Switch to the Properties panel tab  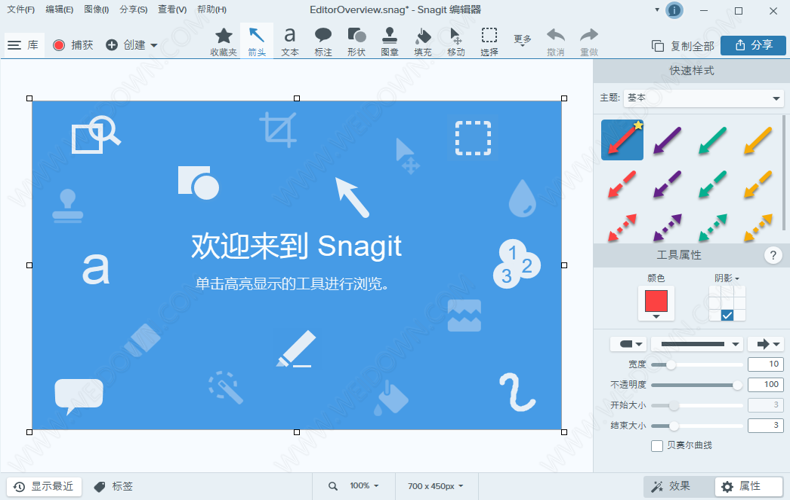(749, 486)
